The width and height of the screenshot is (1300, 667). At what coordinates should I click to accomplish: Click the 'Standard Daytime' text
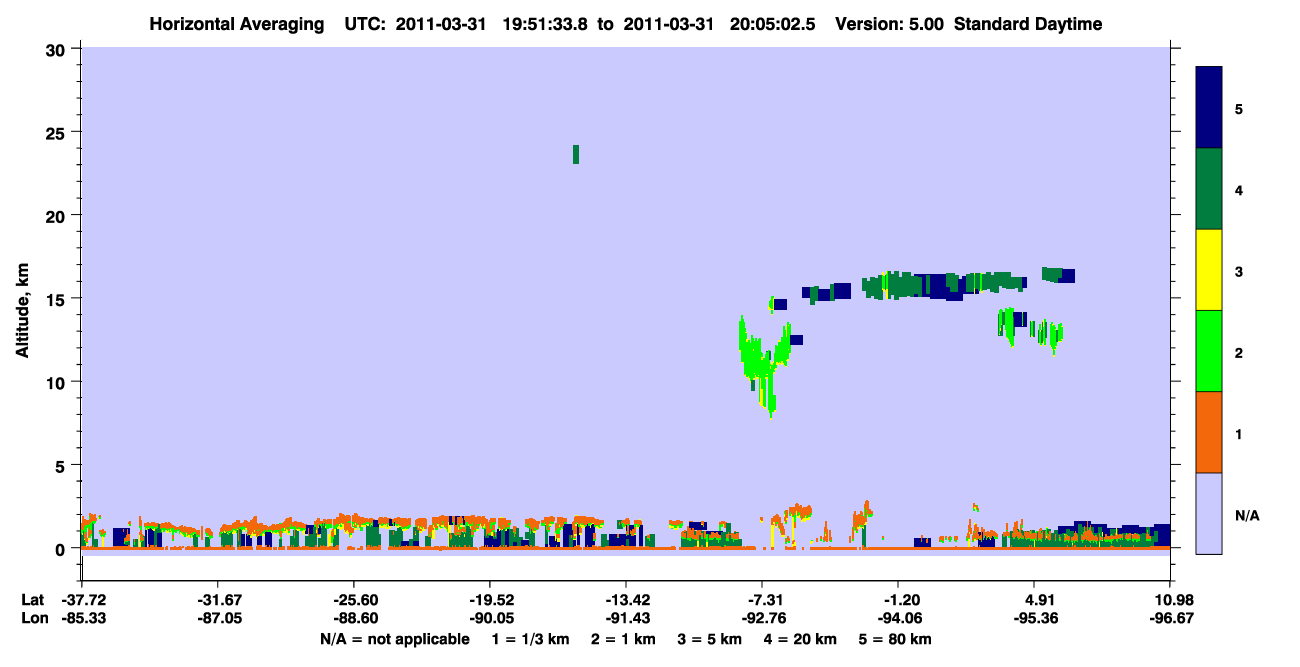1028,24
